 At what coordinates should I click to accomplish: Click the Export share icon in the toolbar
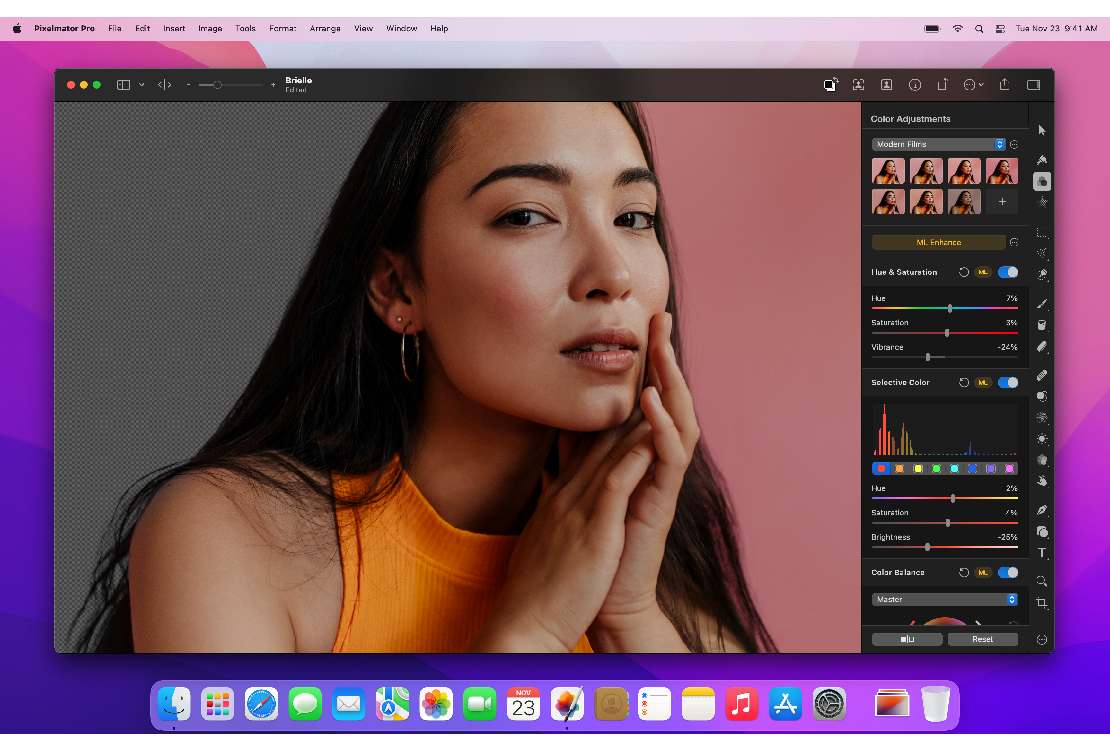click(x=1004, y=85)
